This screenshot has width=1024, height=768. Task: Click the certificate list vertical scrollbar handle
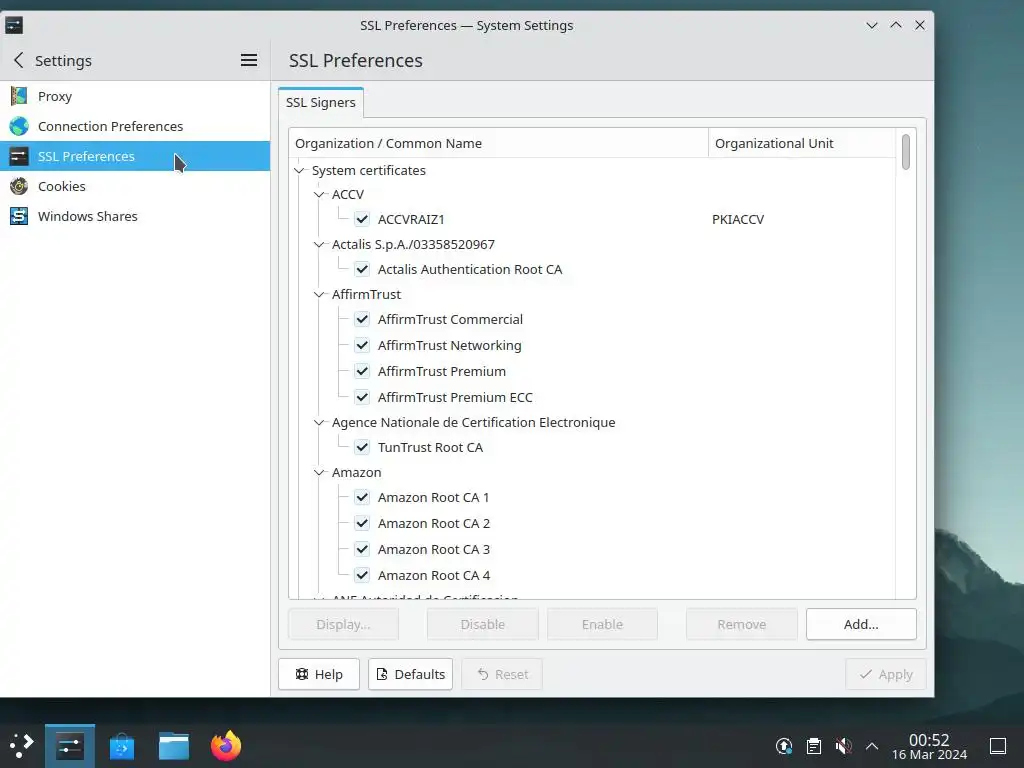906,152
